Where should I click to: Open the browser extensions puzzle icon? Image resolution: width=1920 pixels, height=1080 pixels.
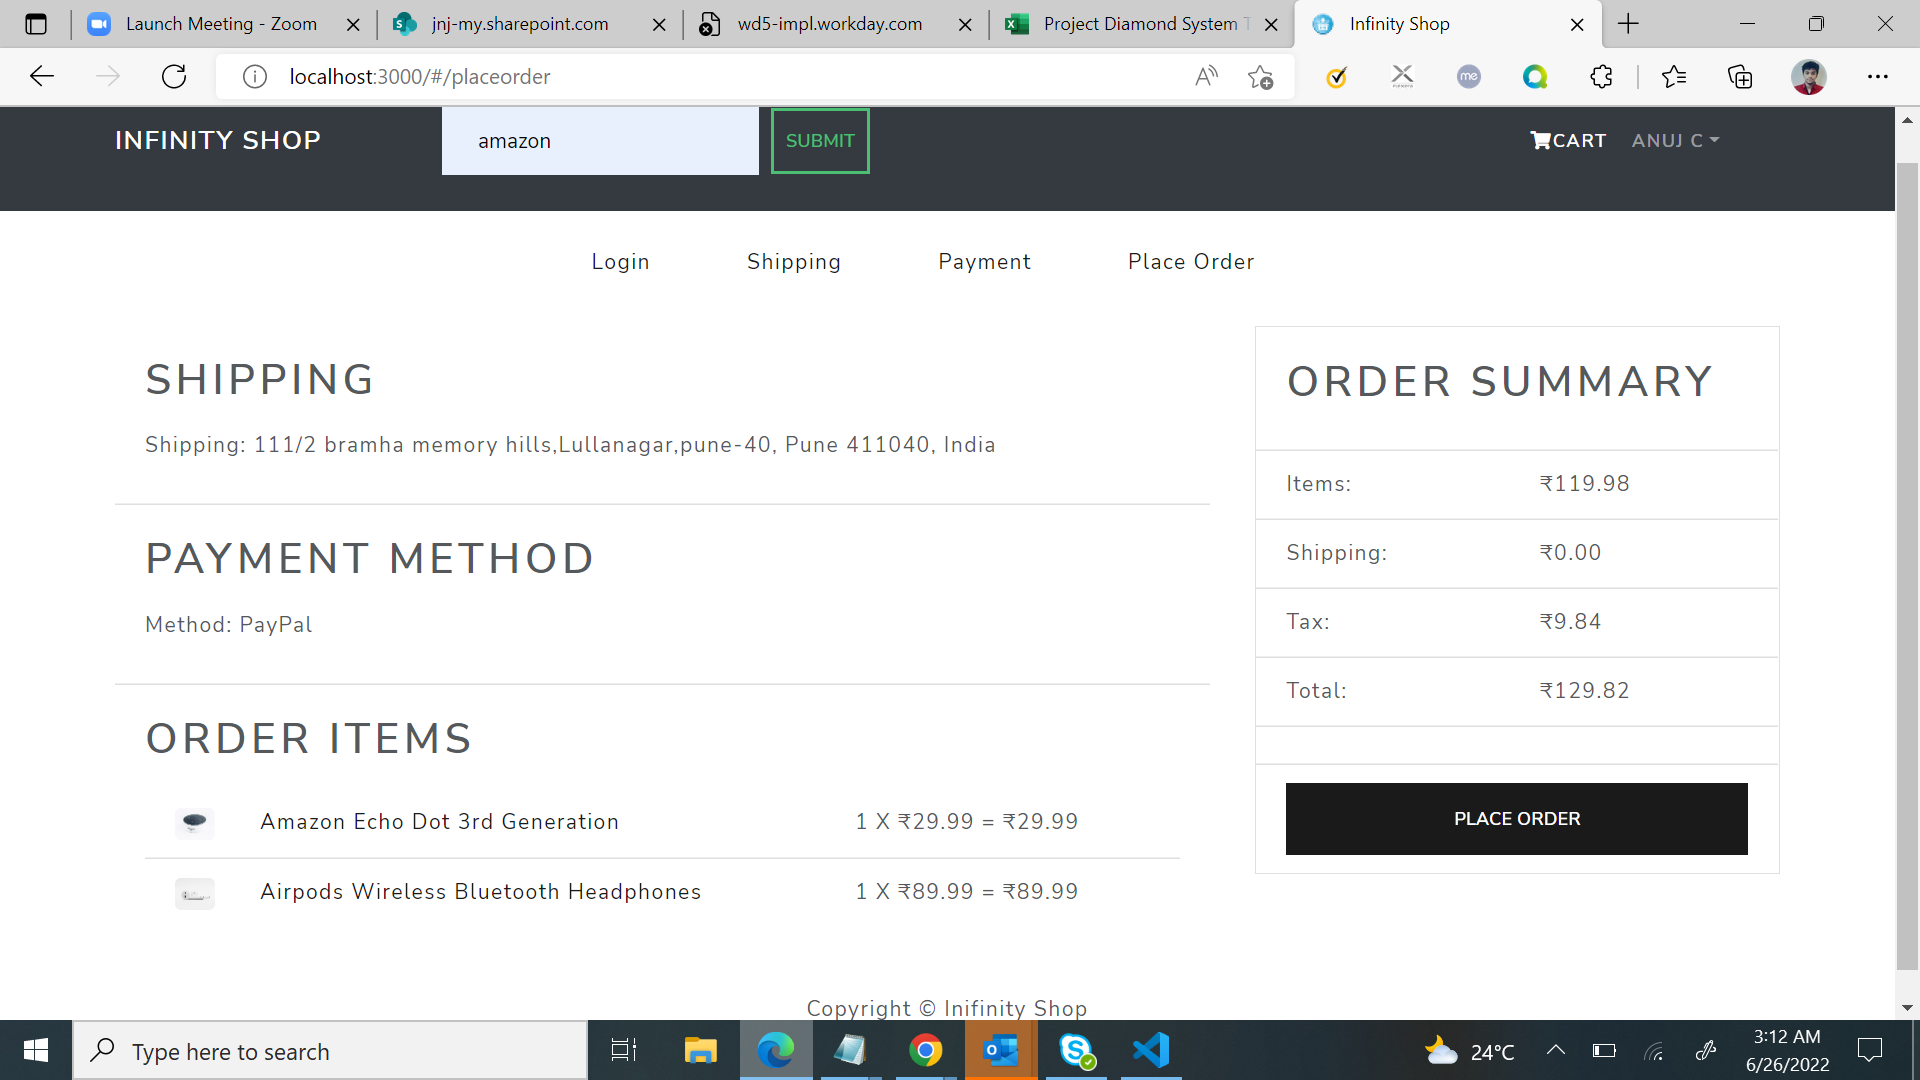(x=1601, y=77)
